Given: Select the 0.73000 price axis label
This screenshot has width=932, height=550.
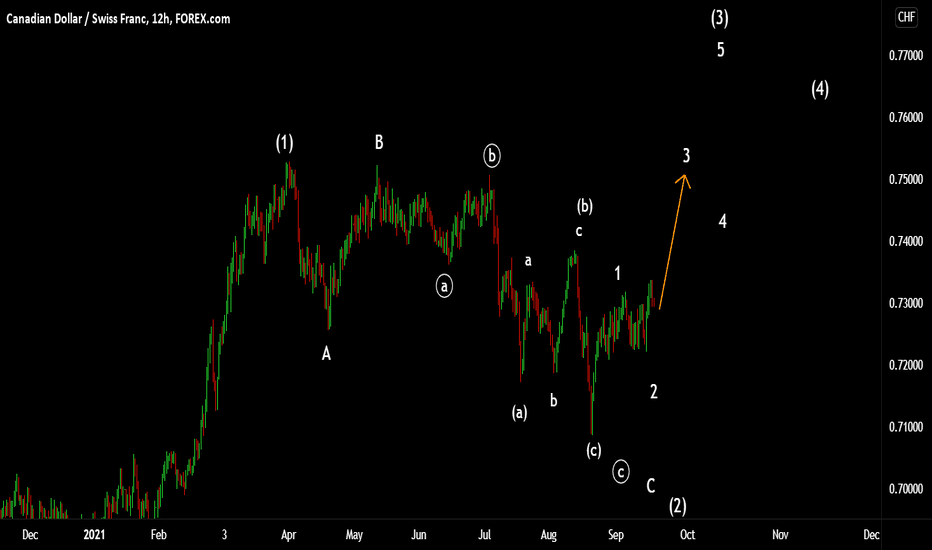Looking at the screenshot, I should pyautogui.click(x=906, y=303).
